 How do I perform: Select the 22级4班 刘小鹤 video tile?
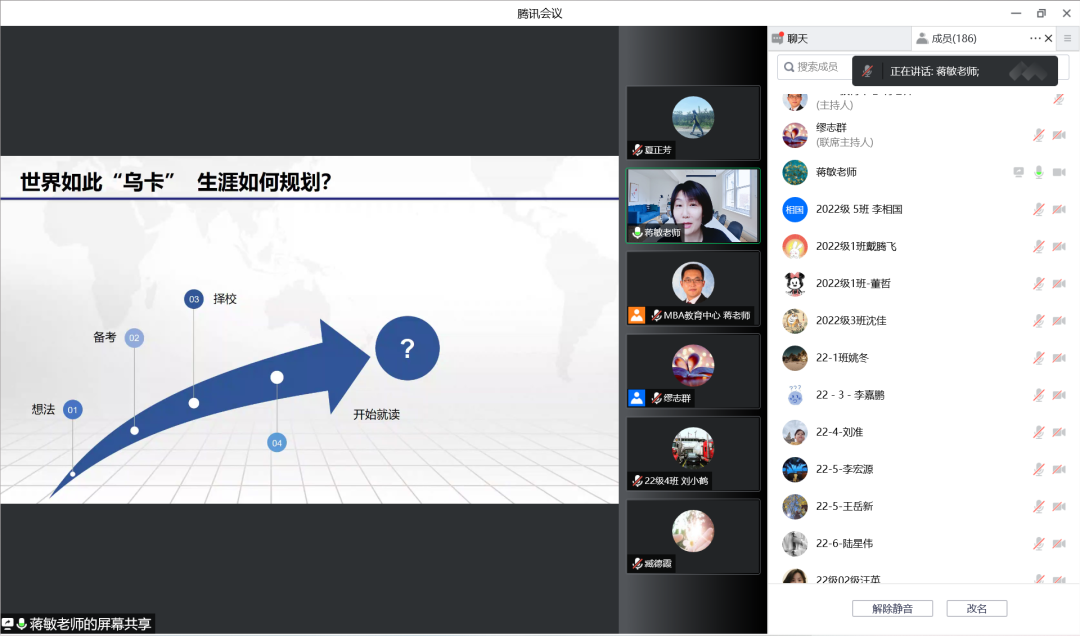click(693, 453)
